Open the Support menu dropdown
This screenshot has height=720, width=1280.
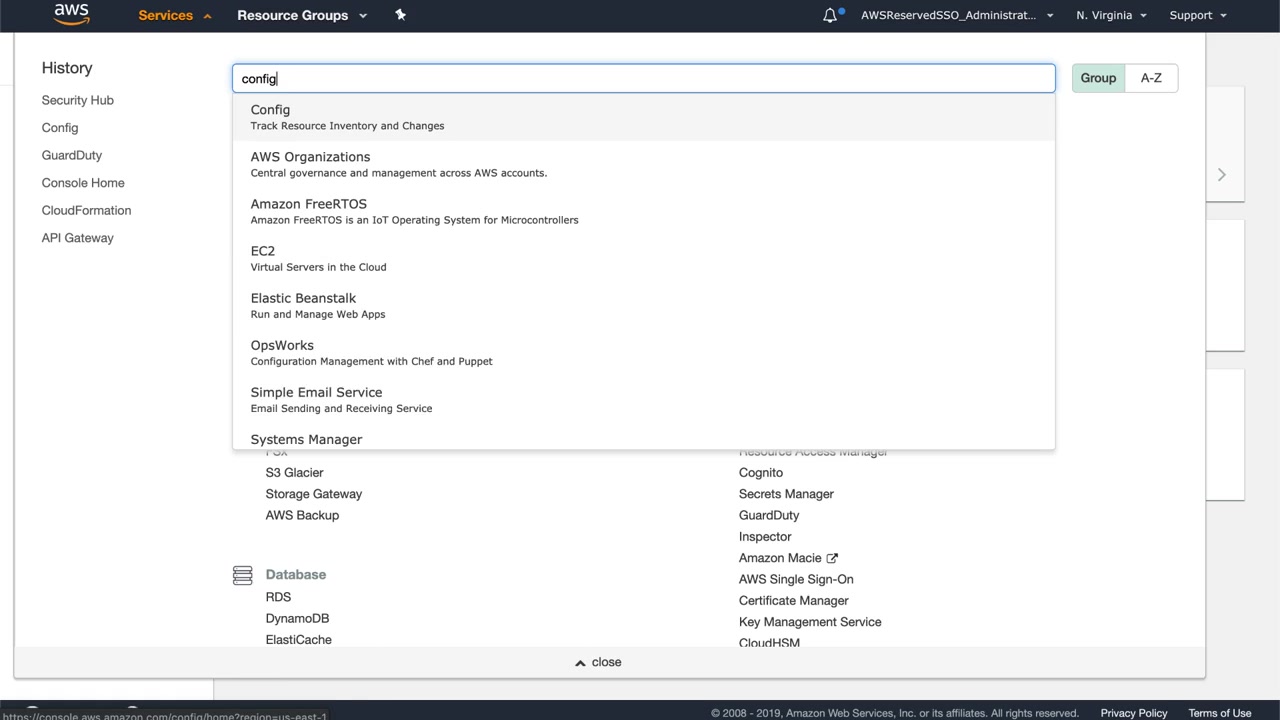tap(1197, 15)
